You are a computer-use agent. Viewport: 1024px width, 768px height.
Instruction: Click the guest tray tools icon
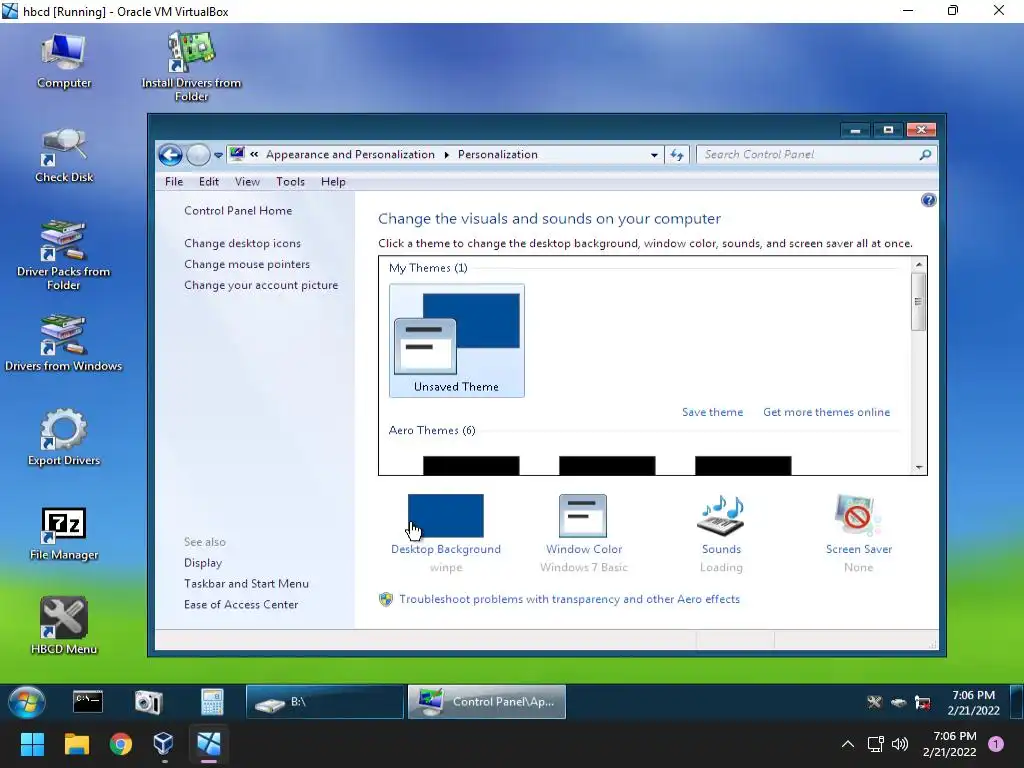coord(874,703)
